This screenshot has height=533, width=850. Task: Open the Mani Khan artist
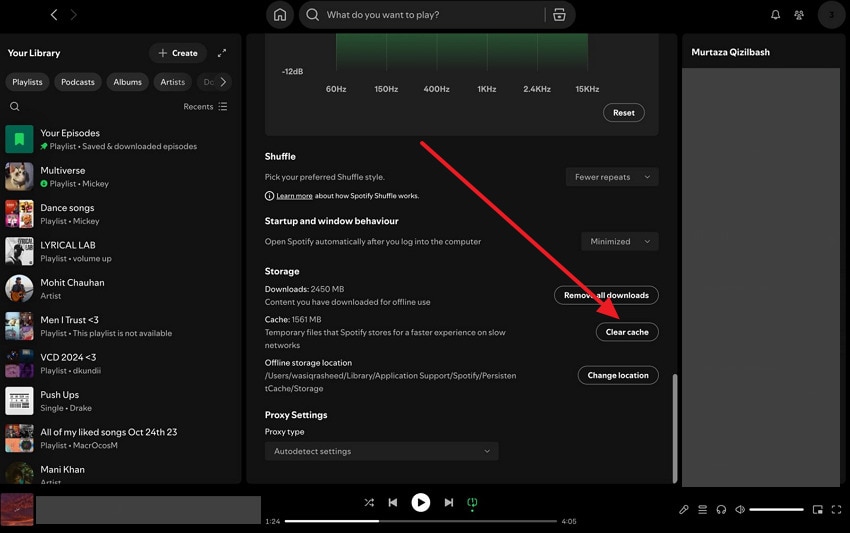(120, 472)
